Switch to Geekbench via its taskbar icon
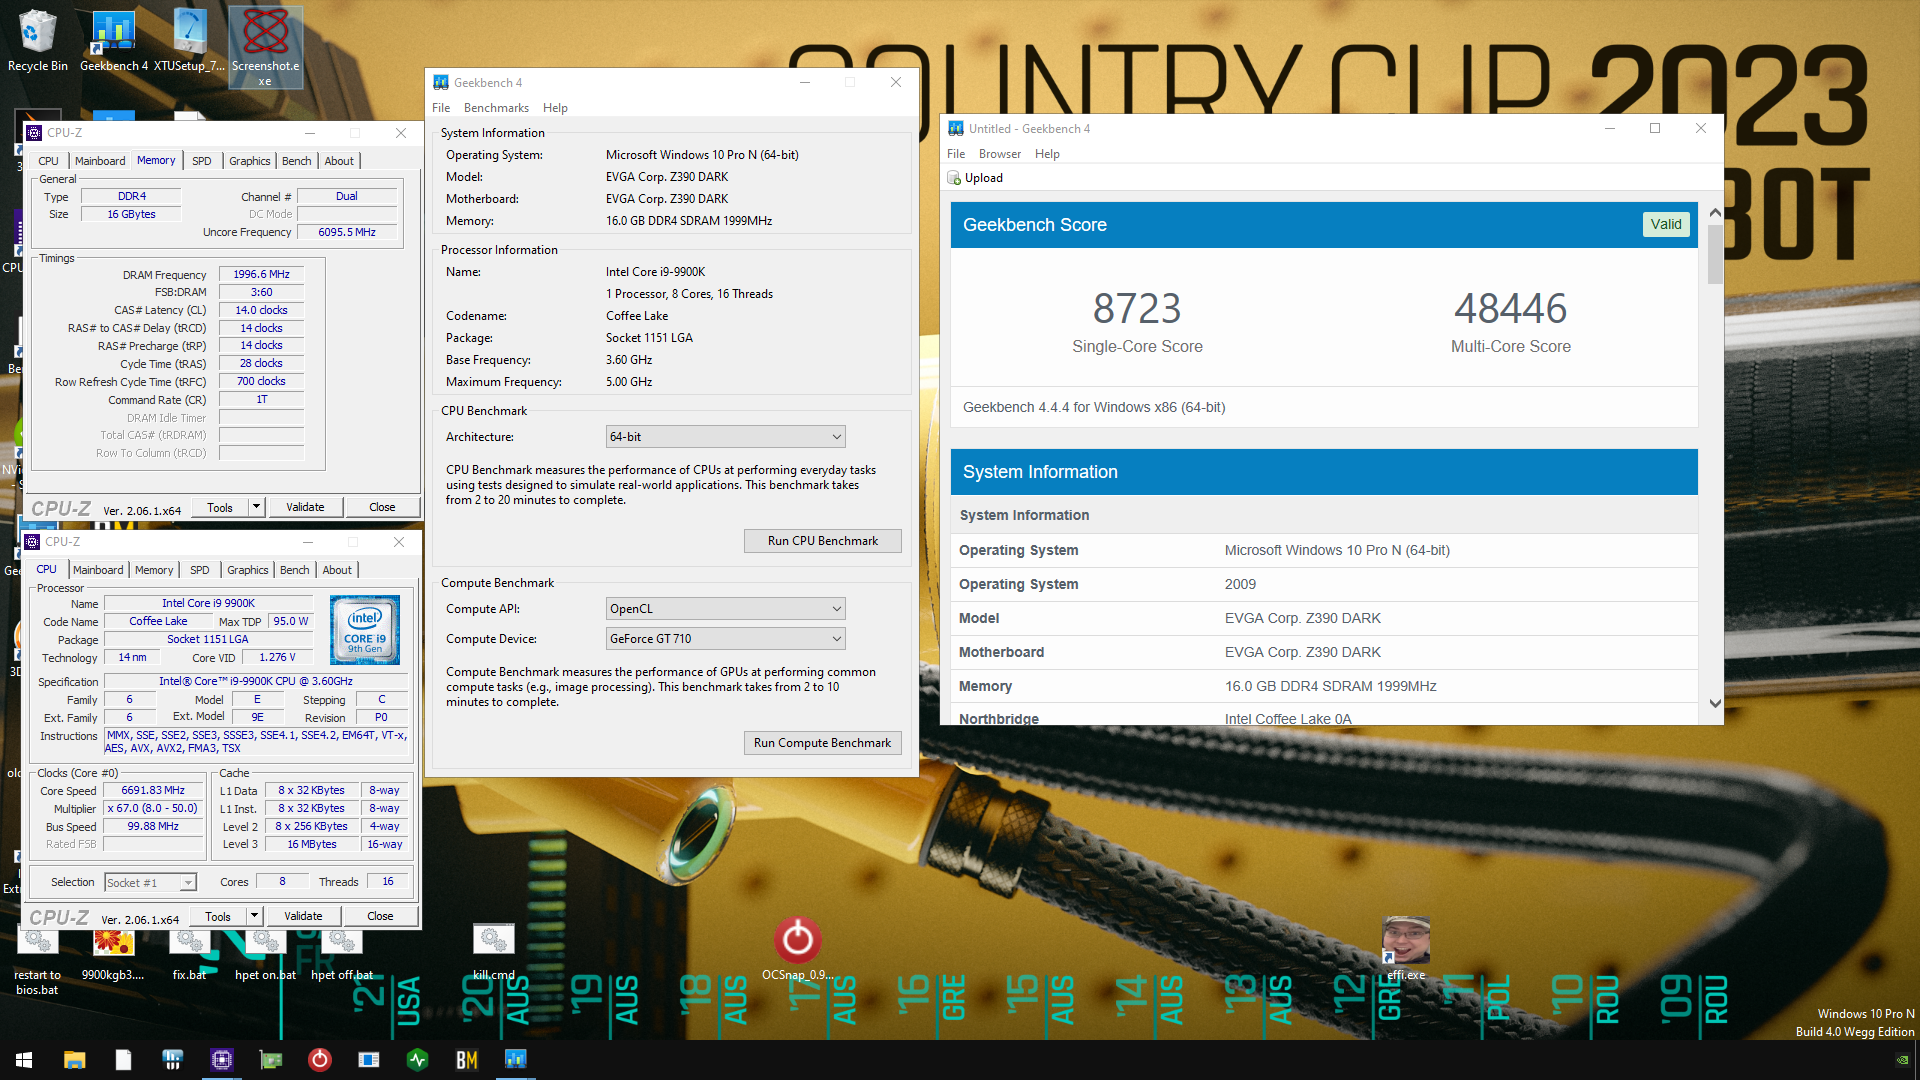The image size is (1920, 1080). 515,1060
